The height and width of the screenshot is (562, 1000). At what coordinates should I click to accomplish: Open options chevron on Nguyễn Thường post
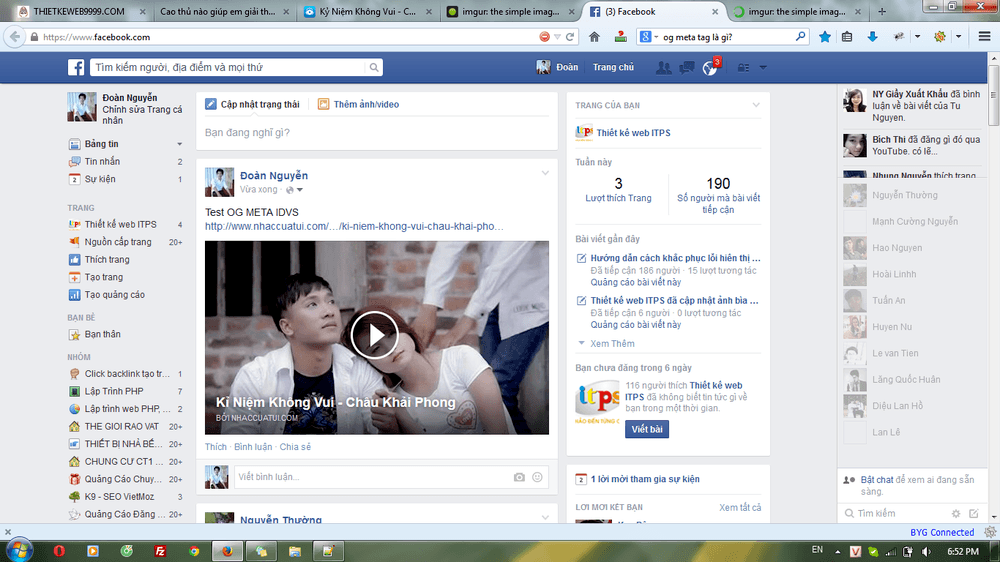545,517
